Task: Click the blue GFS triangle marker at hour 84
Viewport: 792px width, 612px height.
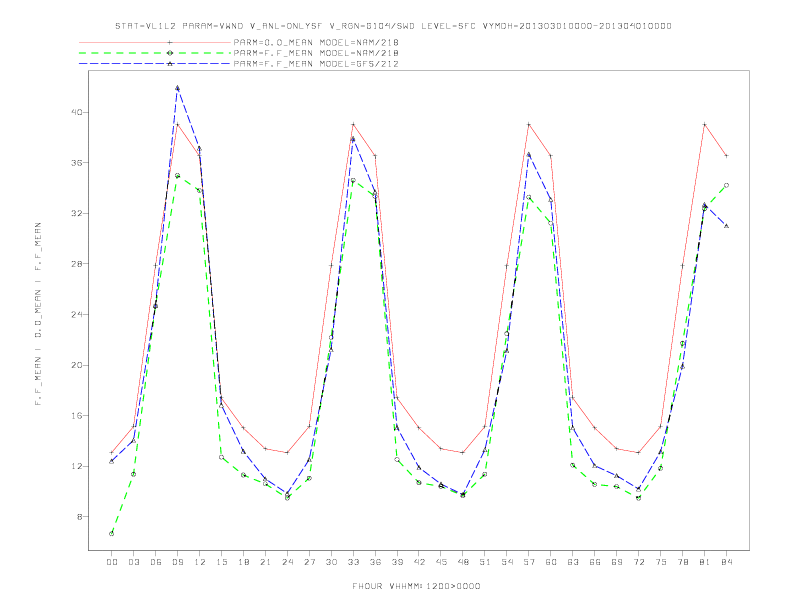Action: (x=726, y=226)
